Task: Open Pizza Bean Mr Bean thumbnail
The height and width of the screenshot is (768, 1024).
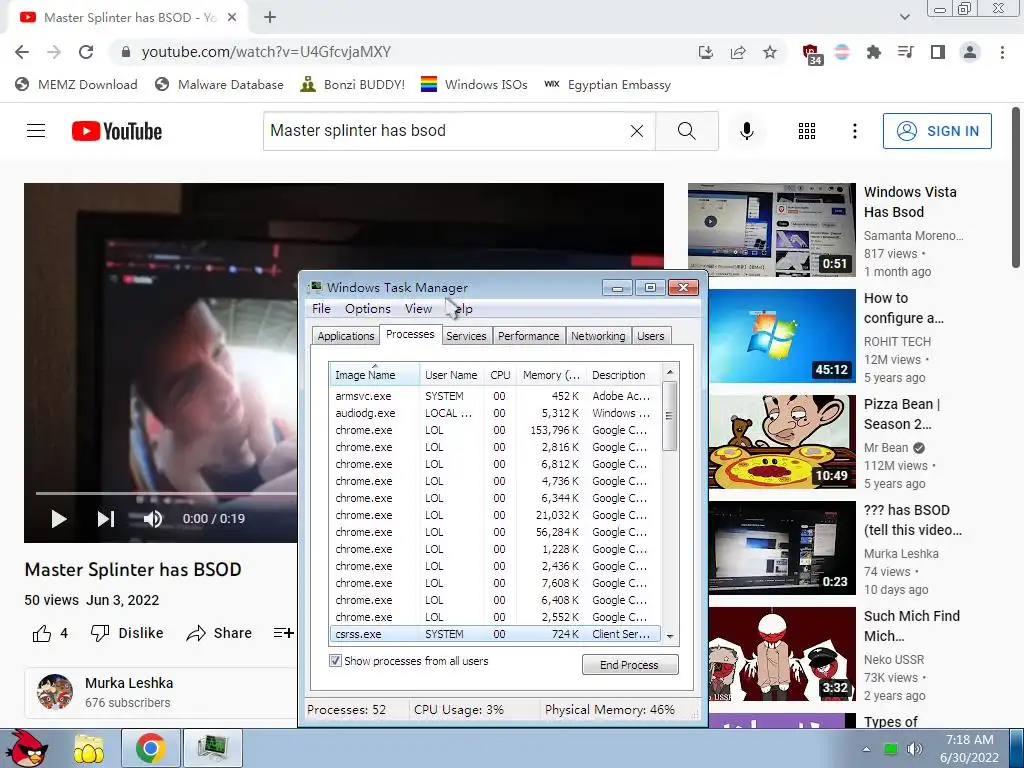Action: (x=782, y=442)
